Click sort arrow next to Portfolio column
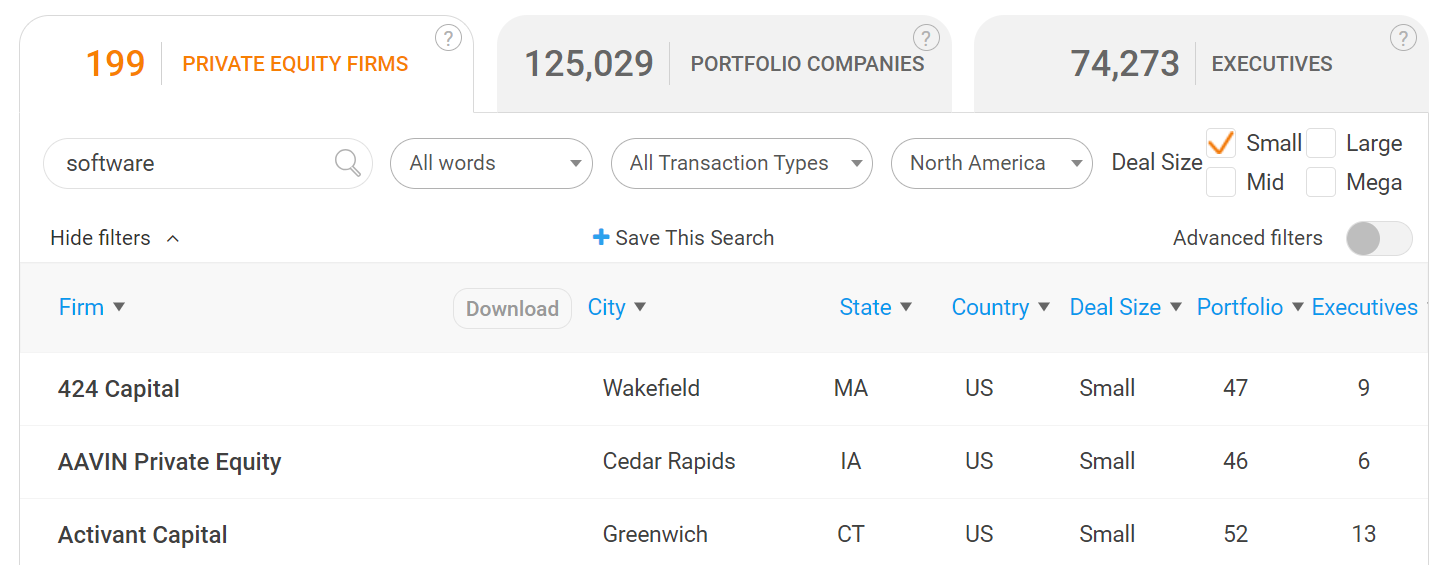This screenshot has width=1453, height=565. [x=1298, y=307]
